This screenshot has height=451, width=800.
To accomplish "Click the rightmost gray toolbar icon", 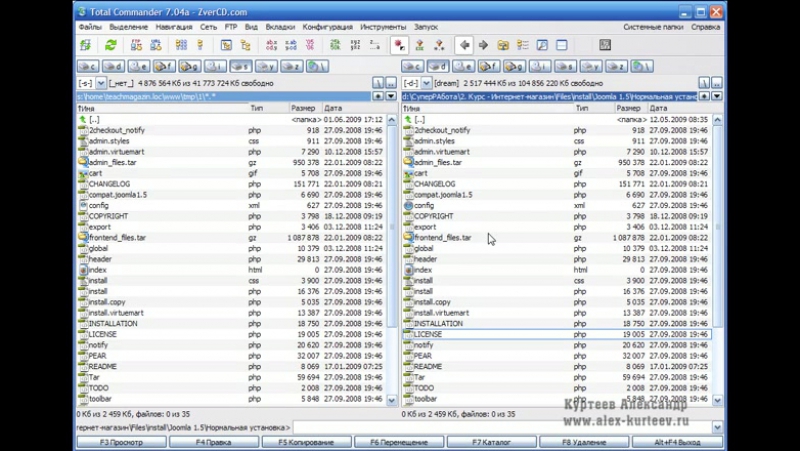I will click(605, 45).
